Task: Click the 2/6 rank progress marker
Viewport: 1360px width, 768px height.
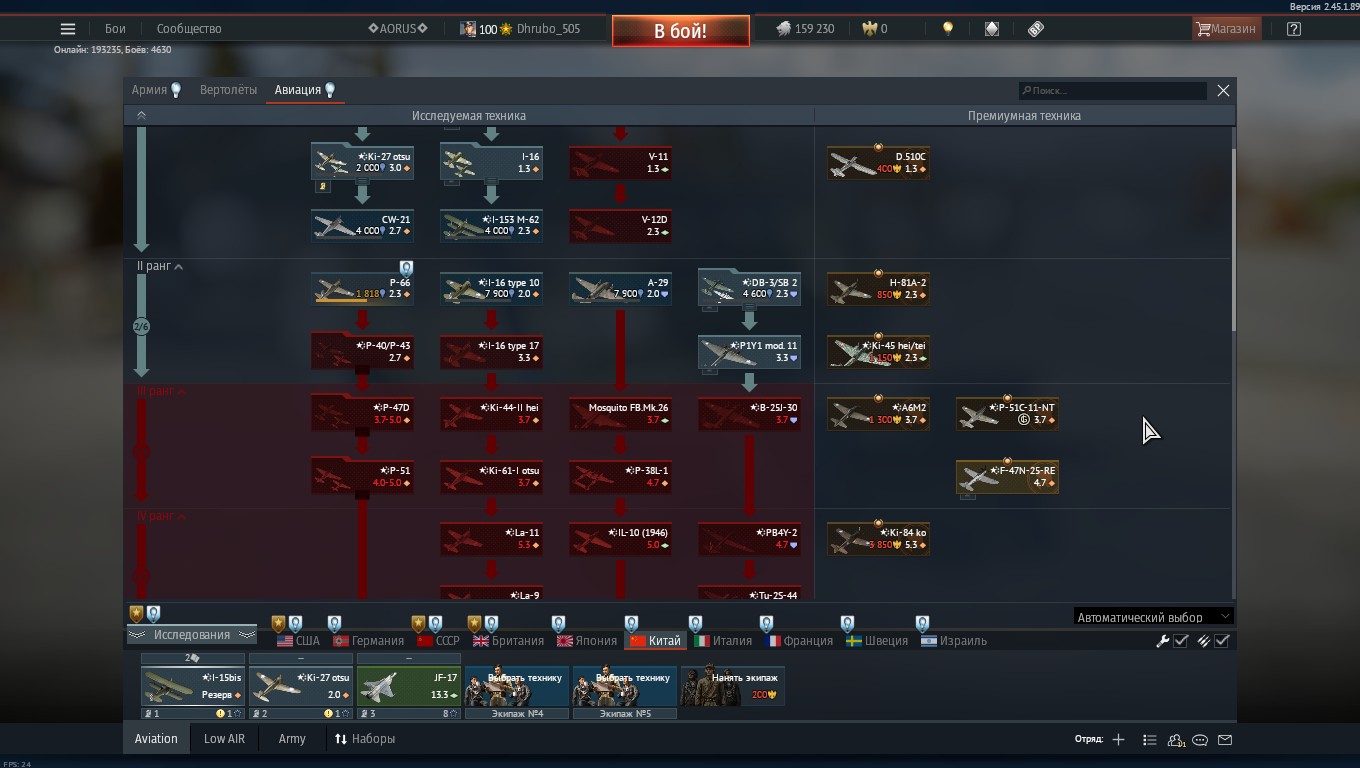Action: click(x=142, y=327)
